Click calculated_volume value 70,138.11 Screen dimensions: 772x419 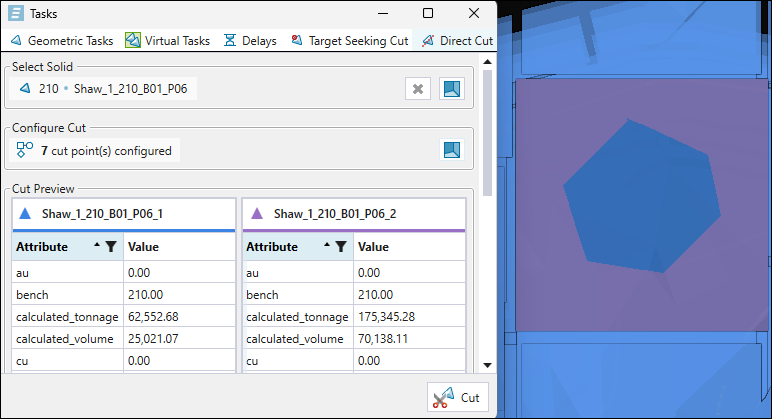pos(383,339)
